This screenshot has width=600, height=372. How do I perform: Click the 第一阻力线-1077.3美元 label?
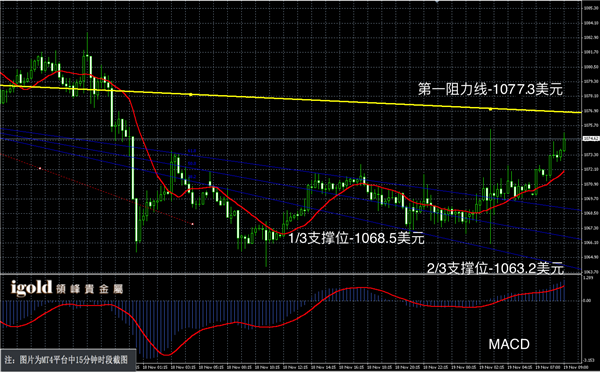[490, 89]
